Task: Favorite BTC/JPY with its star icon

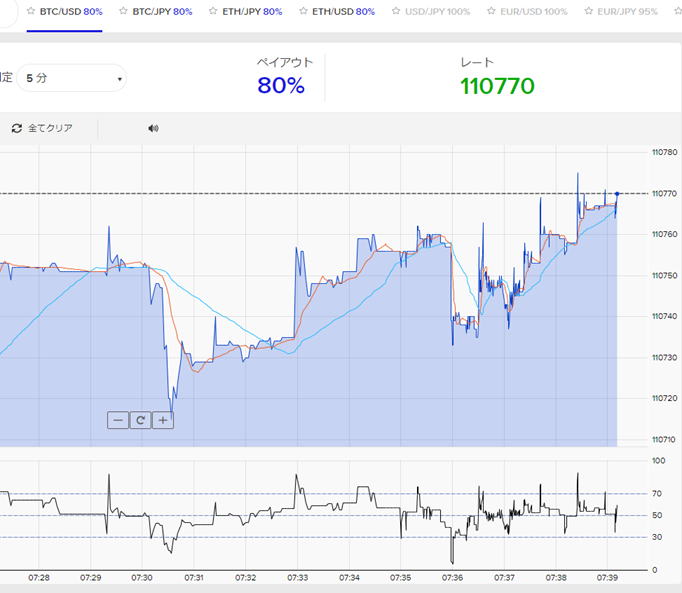Action: [x=123, y=12]
